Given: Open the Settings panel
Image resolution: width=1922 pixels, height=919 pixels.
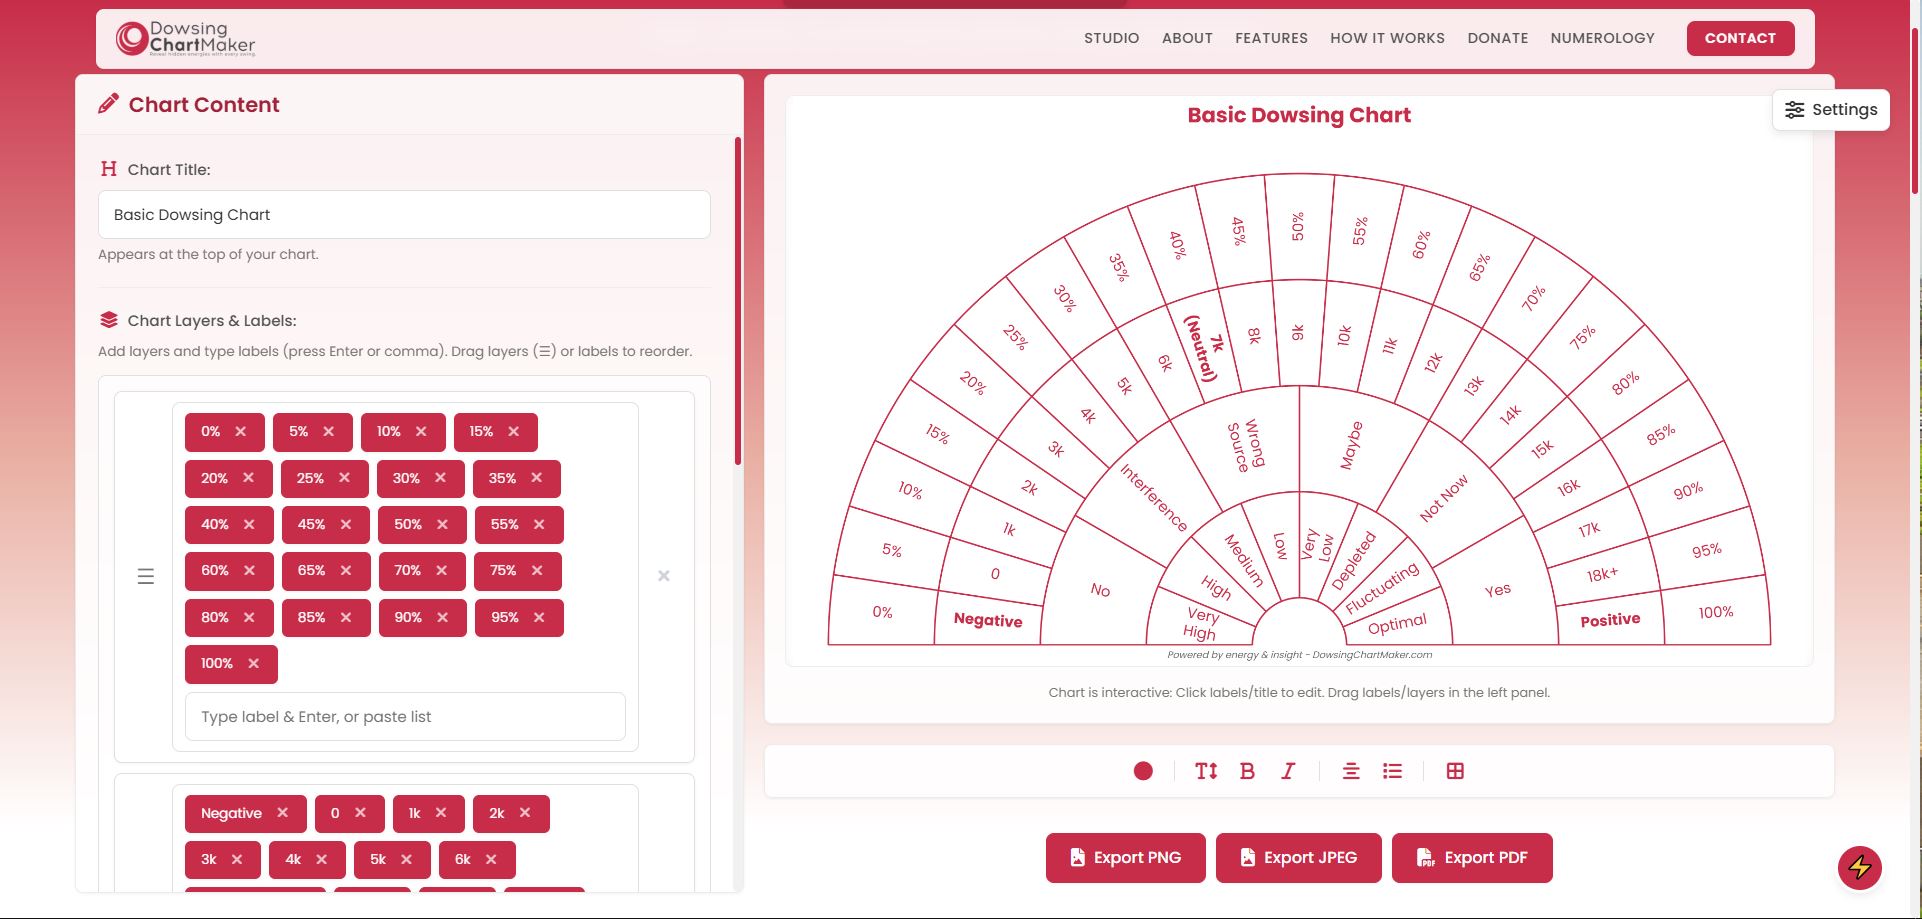Looking at the screenshot, I should [x=1831, y=110].
